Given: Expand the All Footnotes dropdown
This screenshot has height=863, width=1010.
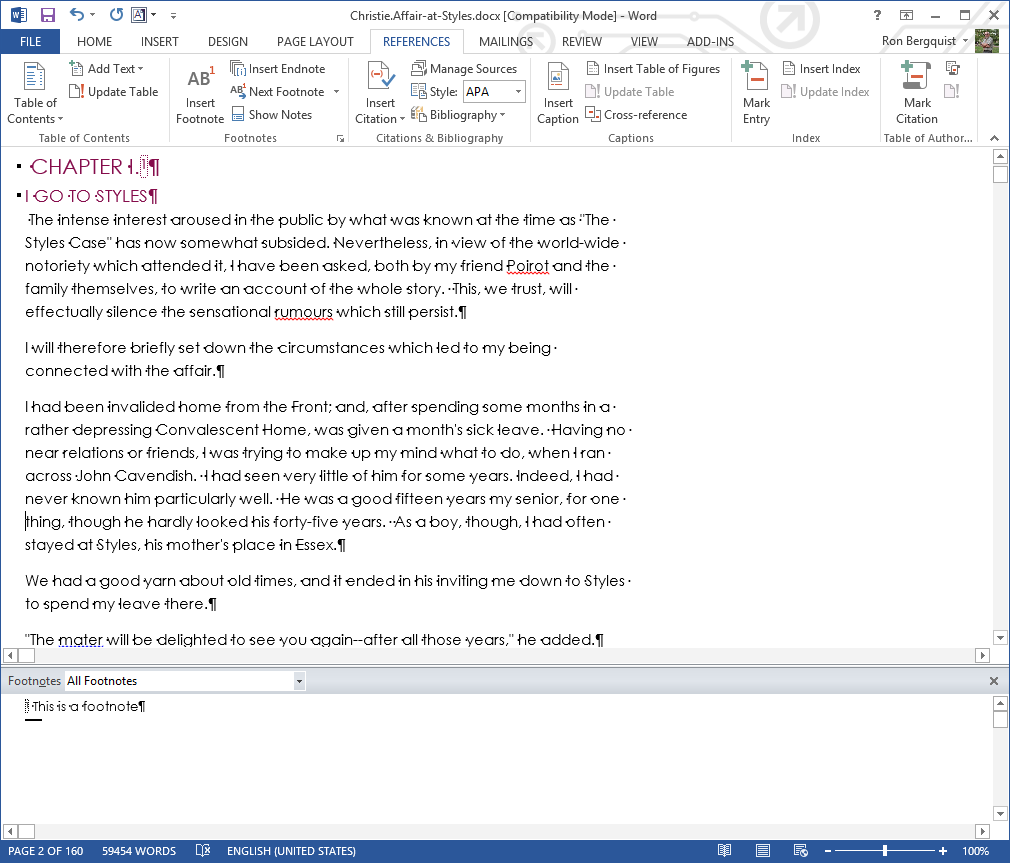Looking at the screenshot, I should 299,681.
